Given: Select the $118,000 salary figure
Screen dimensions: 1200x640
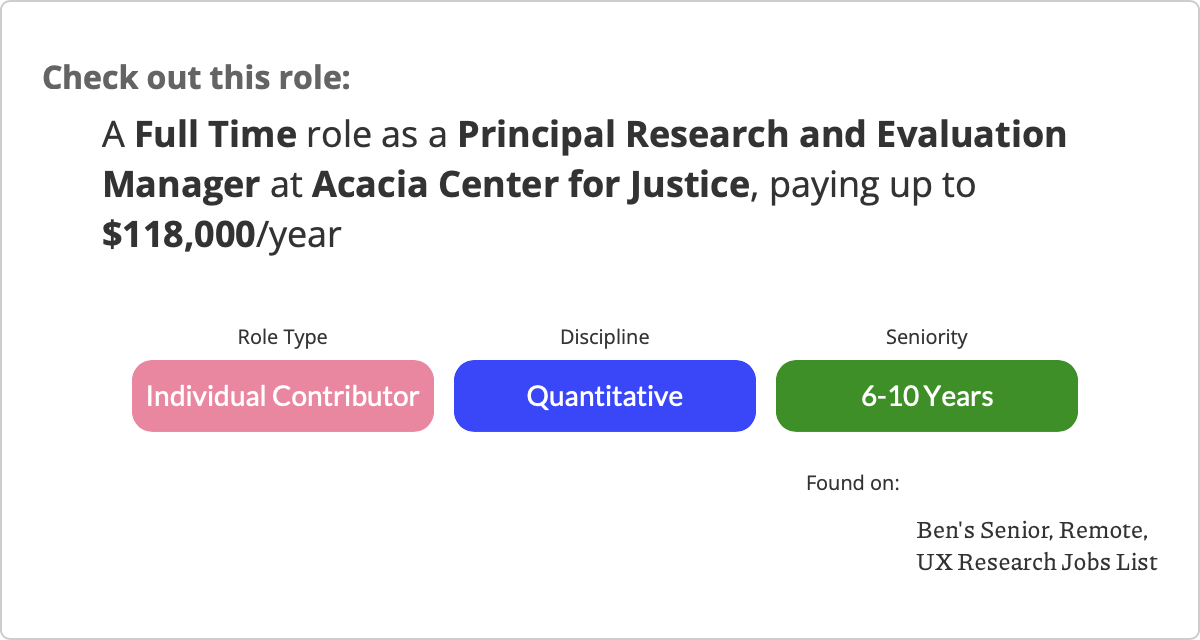Looking at the screenshot, I should (x=179, y=236).
